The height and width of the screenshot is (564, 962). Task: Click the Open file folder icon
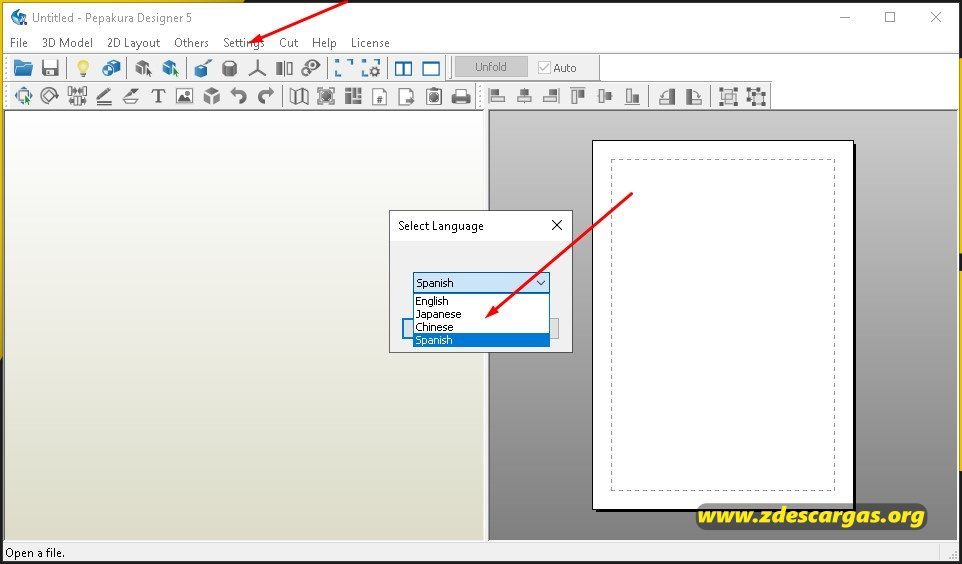click(23, 68)
